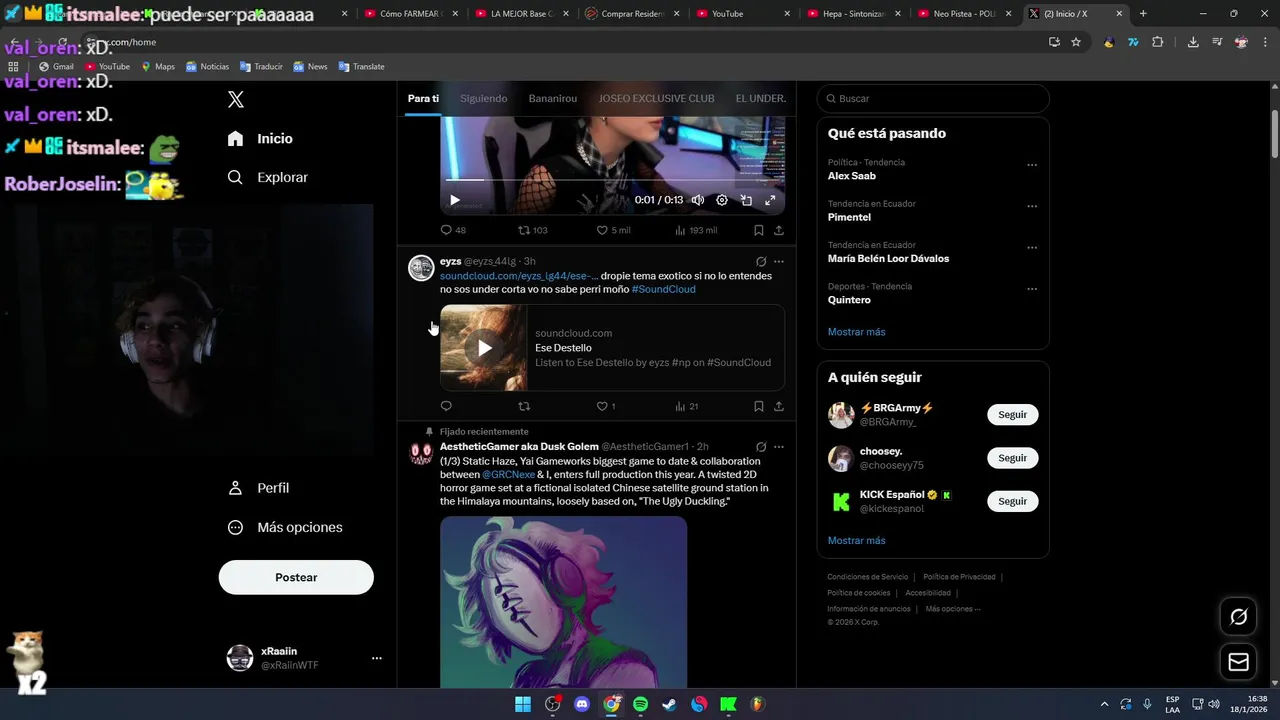
Task: Open the soundcloud.com/eyzs_lg44 link
Action: [519, 276]
